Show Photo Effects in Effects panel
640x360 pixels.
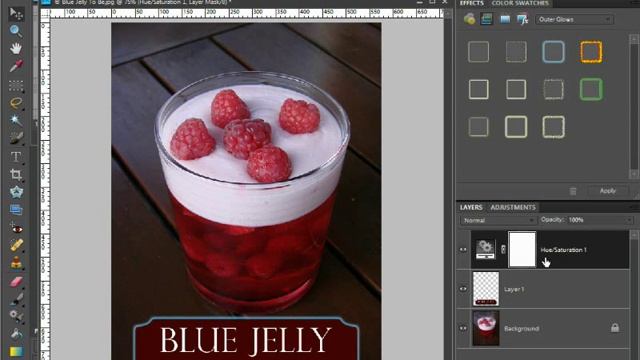(x=505, y=19)
